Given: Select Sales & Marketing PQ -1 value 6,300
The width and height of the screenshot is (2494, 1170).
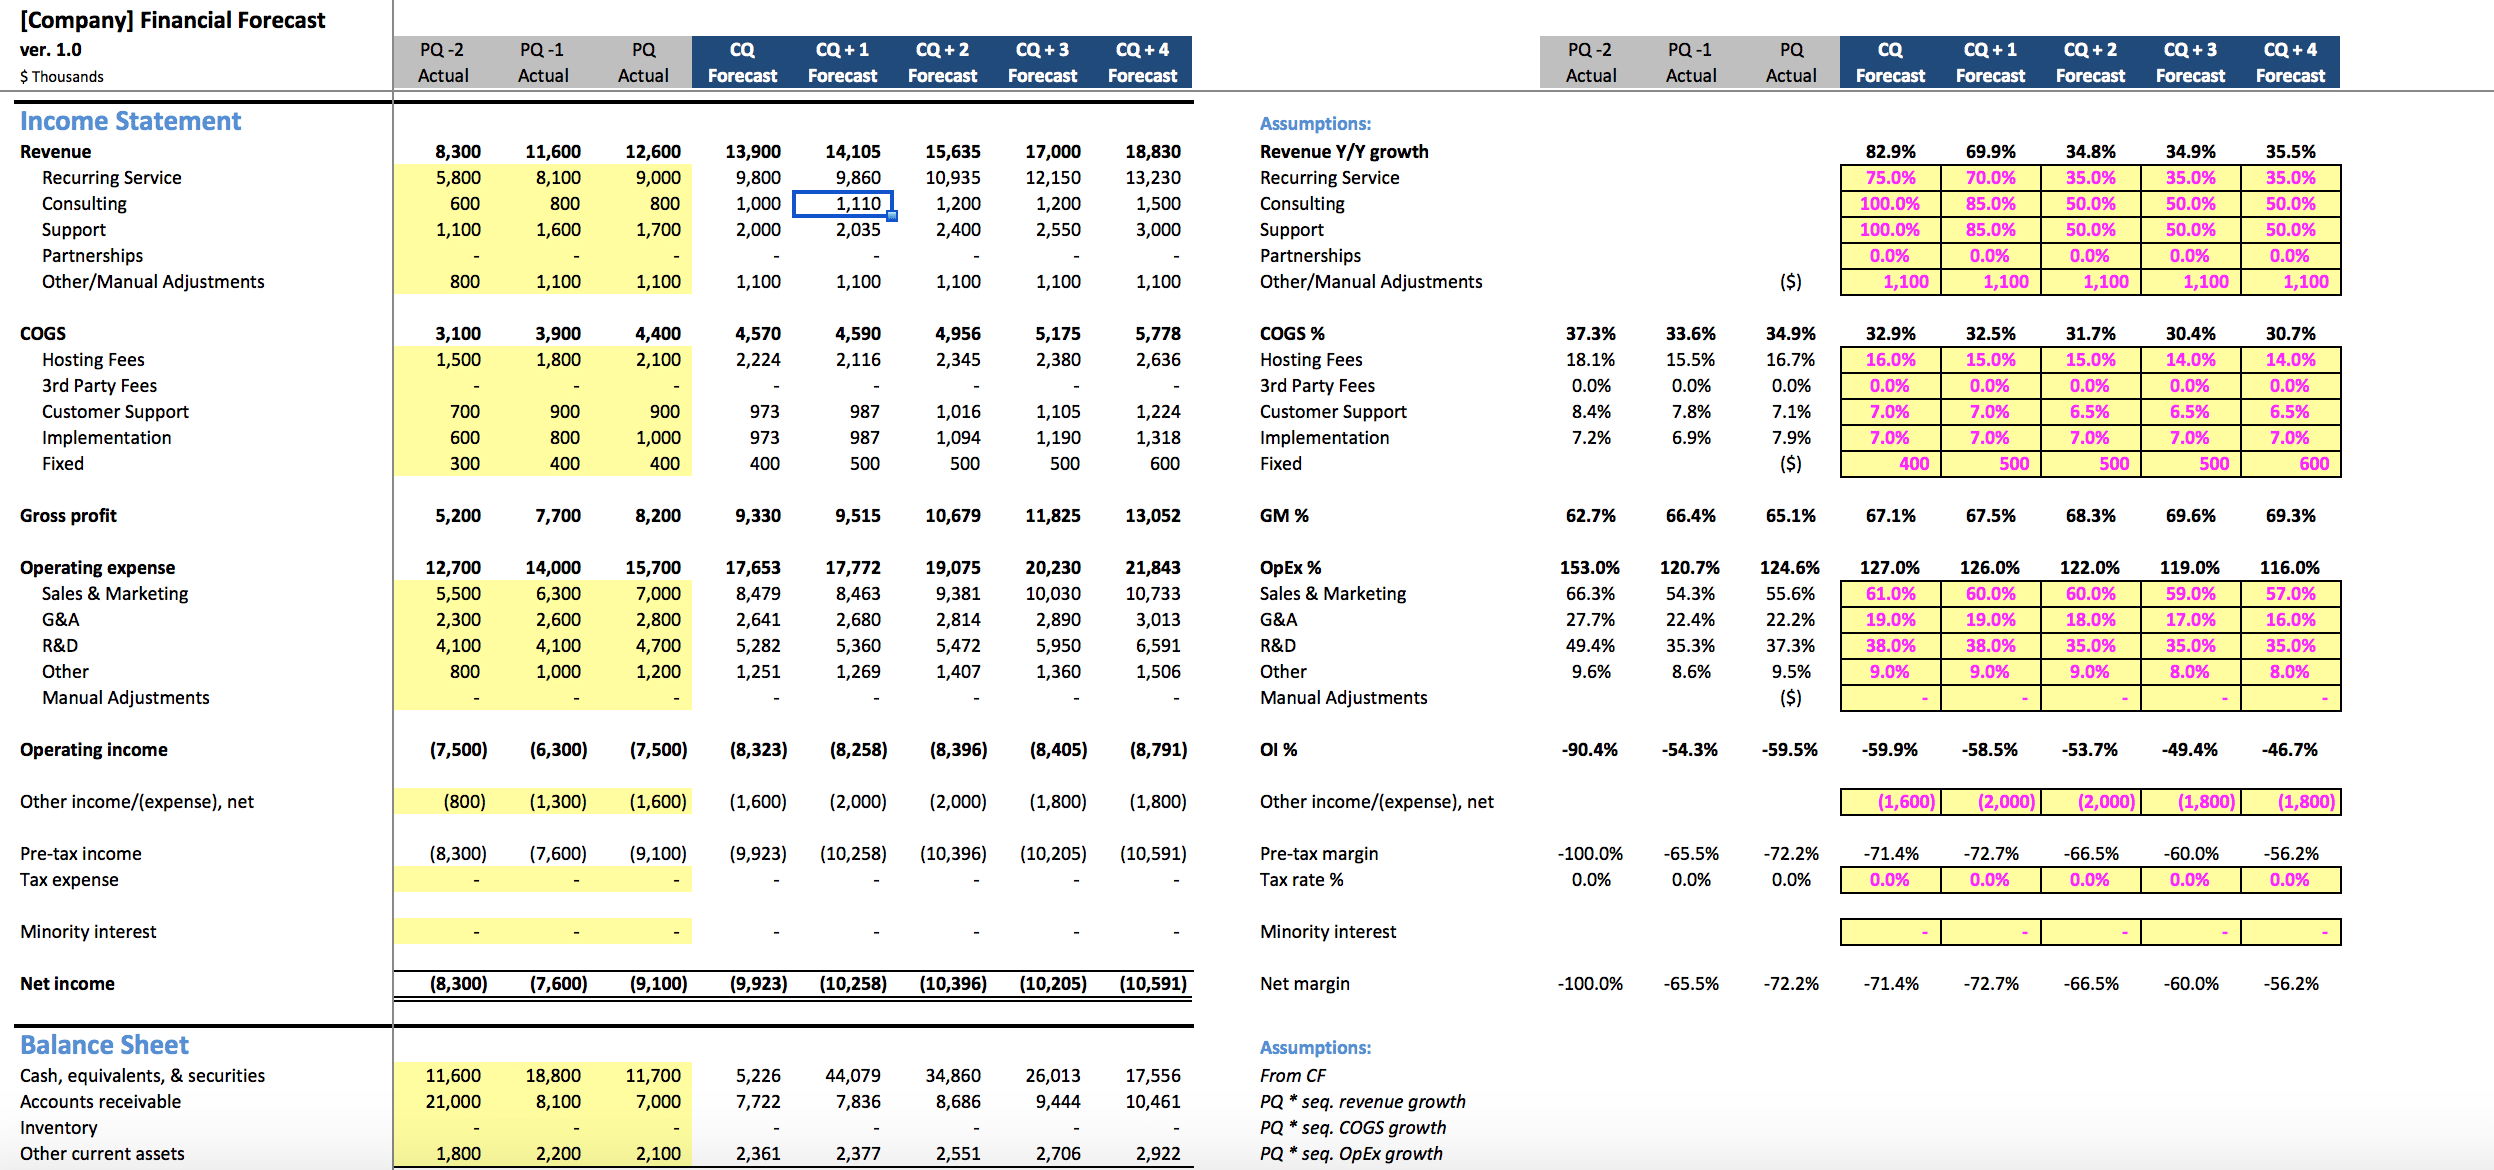Looking at the screenshot, I should coord(558,594).
